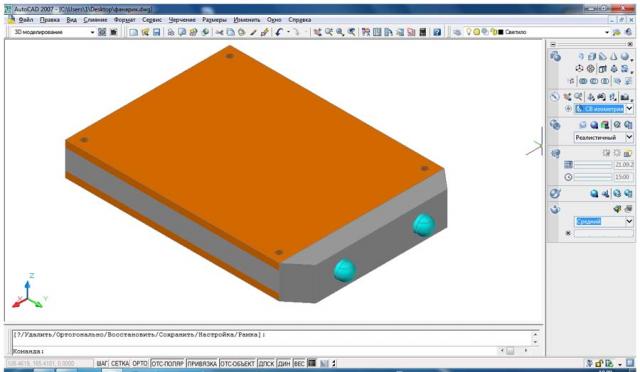Open the 3D моделирование workspace dropdown
The width and height of the screenshot is (640, 372).
click(53, 32)
